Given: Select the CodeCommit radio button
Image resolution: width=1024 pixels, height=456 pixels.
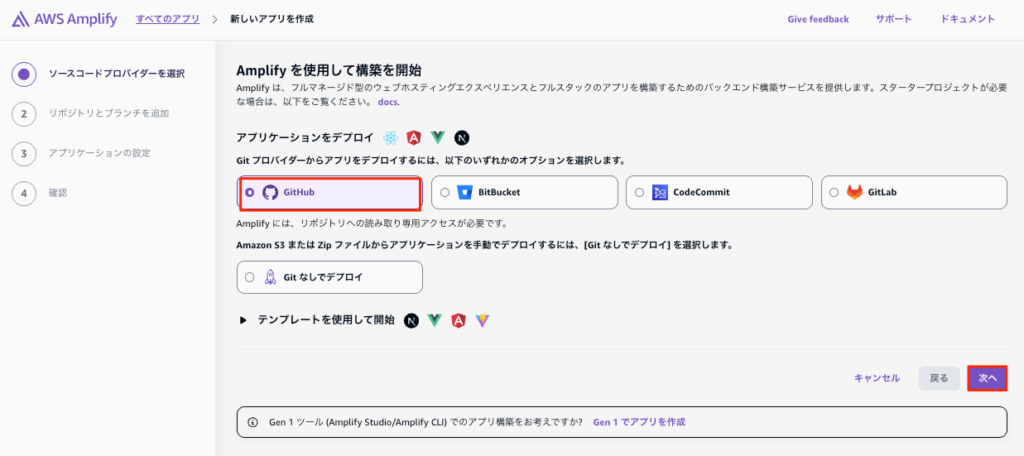Looking at the screenshot, I should (639, 192).
